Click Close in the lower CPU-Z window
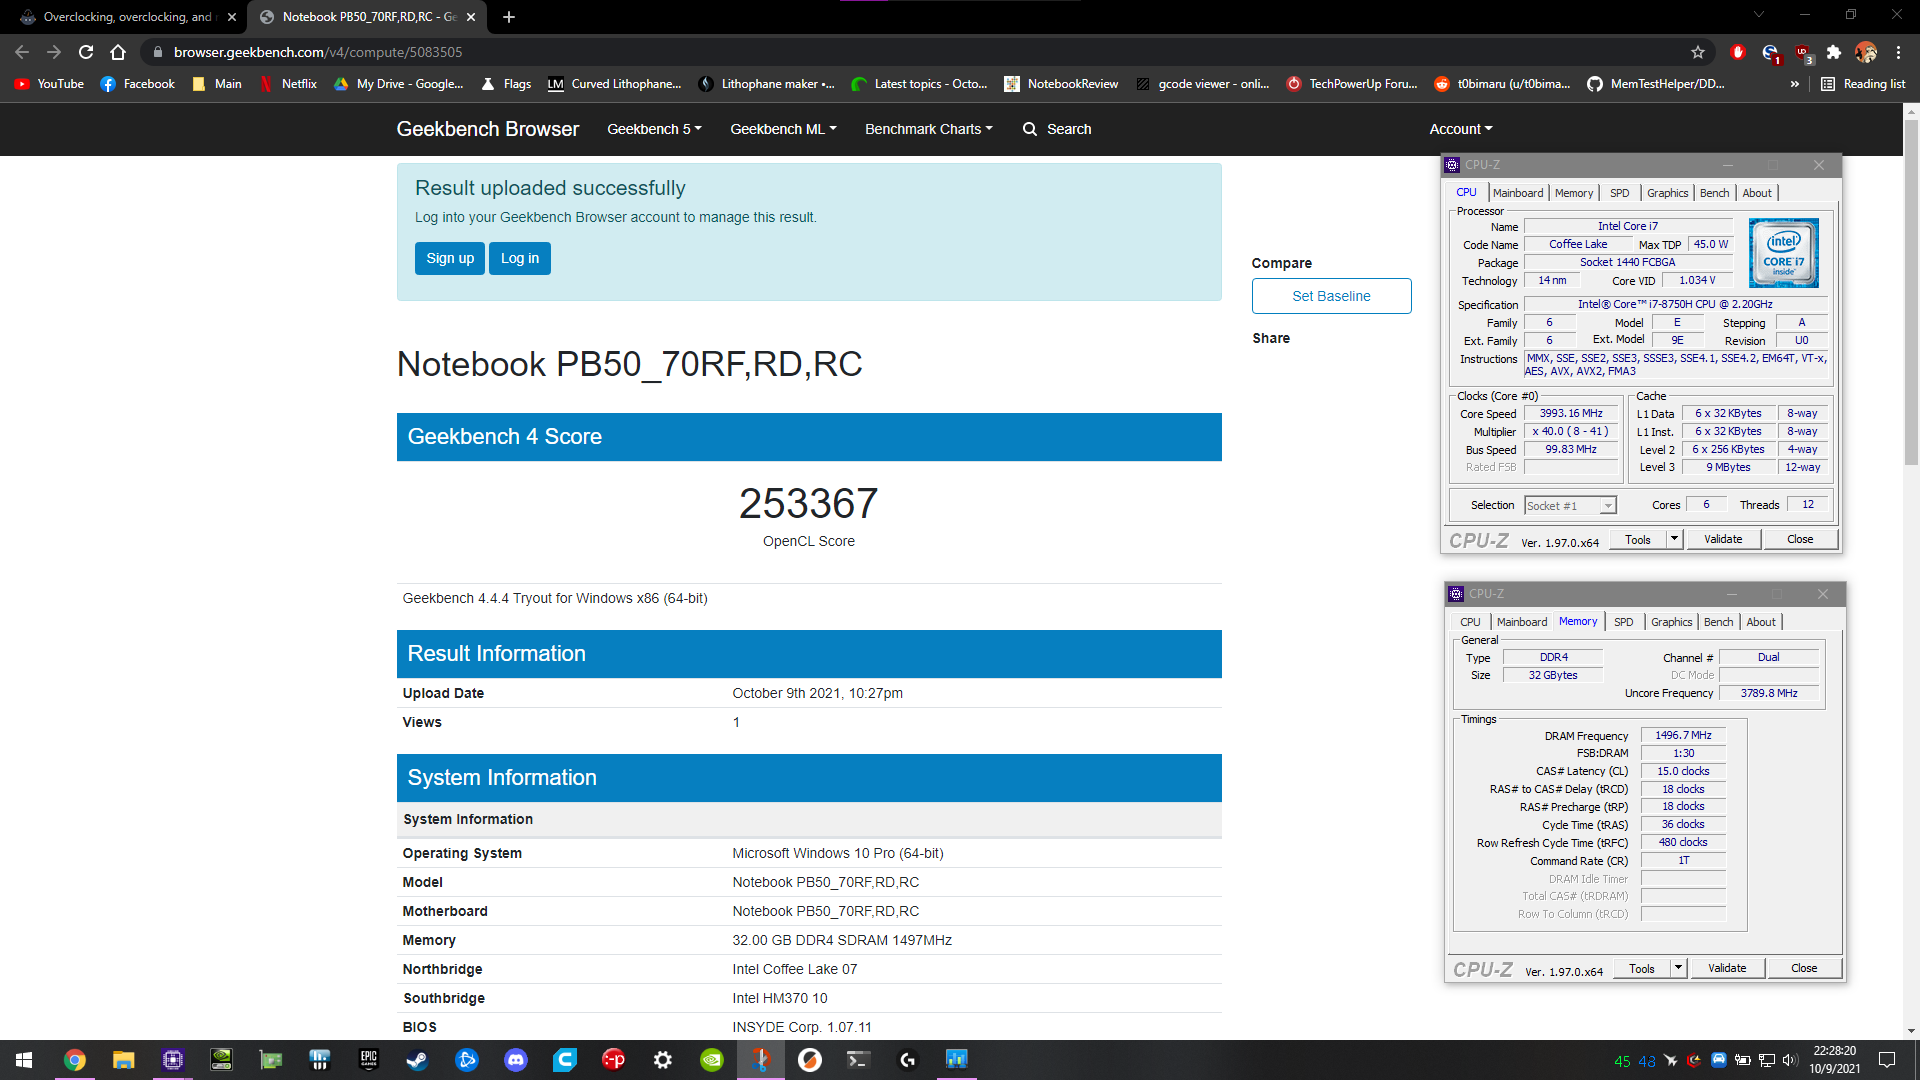Image resolution: width=1920 pixels, height=1080 pixels. point(1804,968)
